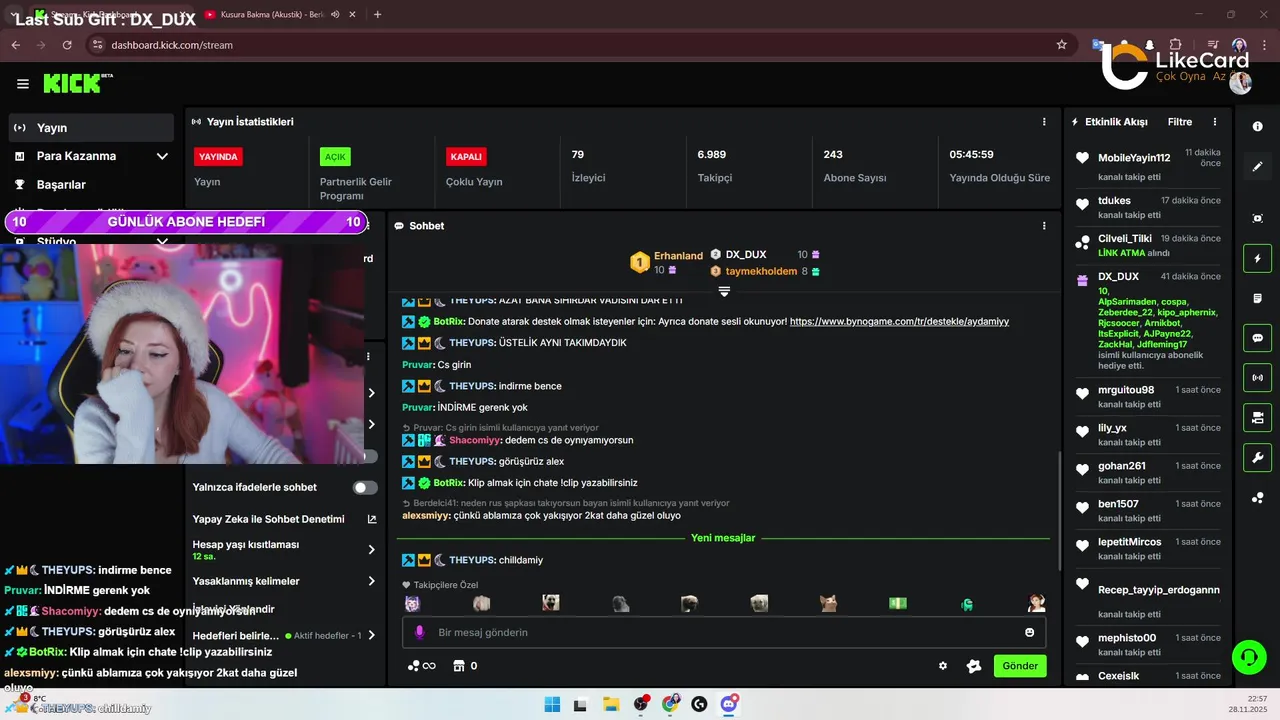Image resolution: width=1280 pixels, height=720 pixels.
Task: Select Yayın in the left sidebar
Action: click(91, 128)
